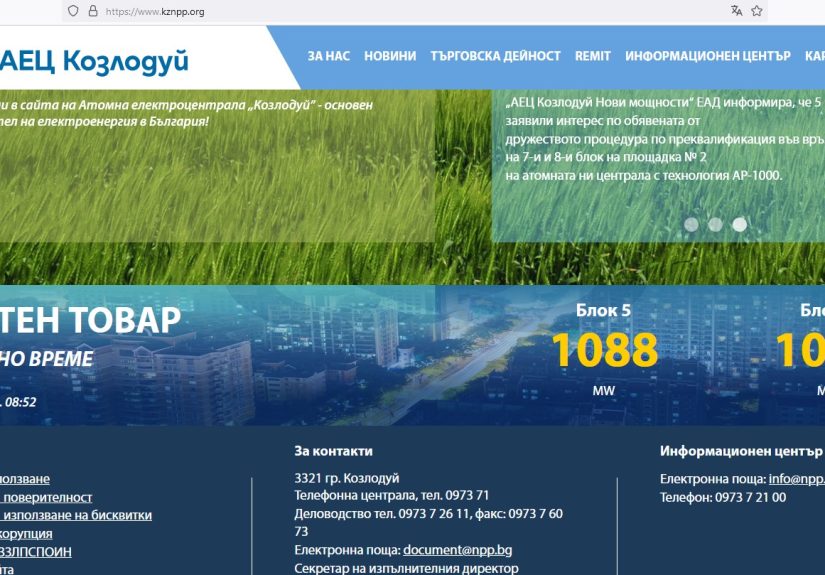Screen dimensions: 825x575
Task: Select the second carousel slide dot
Action: (715, 224)
